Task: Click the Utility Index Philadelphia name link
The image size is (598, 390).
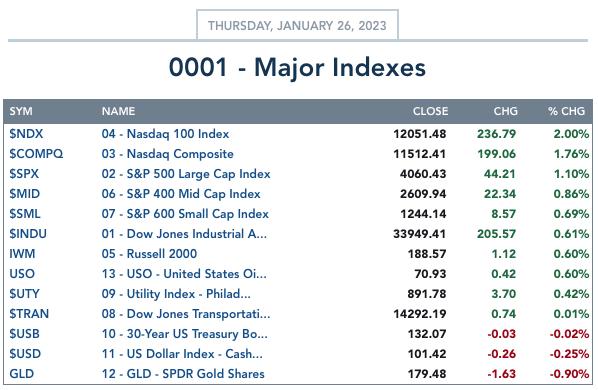Action: 176,294
